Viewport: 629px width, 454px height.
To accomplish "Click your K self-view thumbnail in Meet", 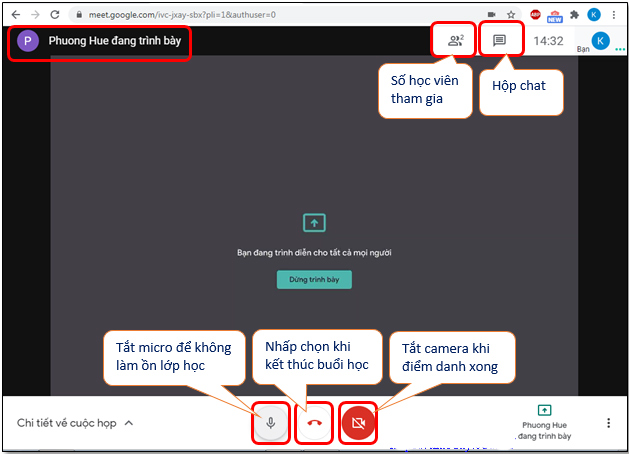I will (600, 41).
